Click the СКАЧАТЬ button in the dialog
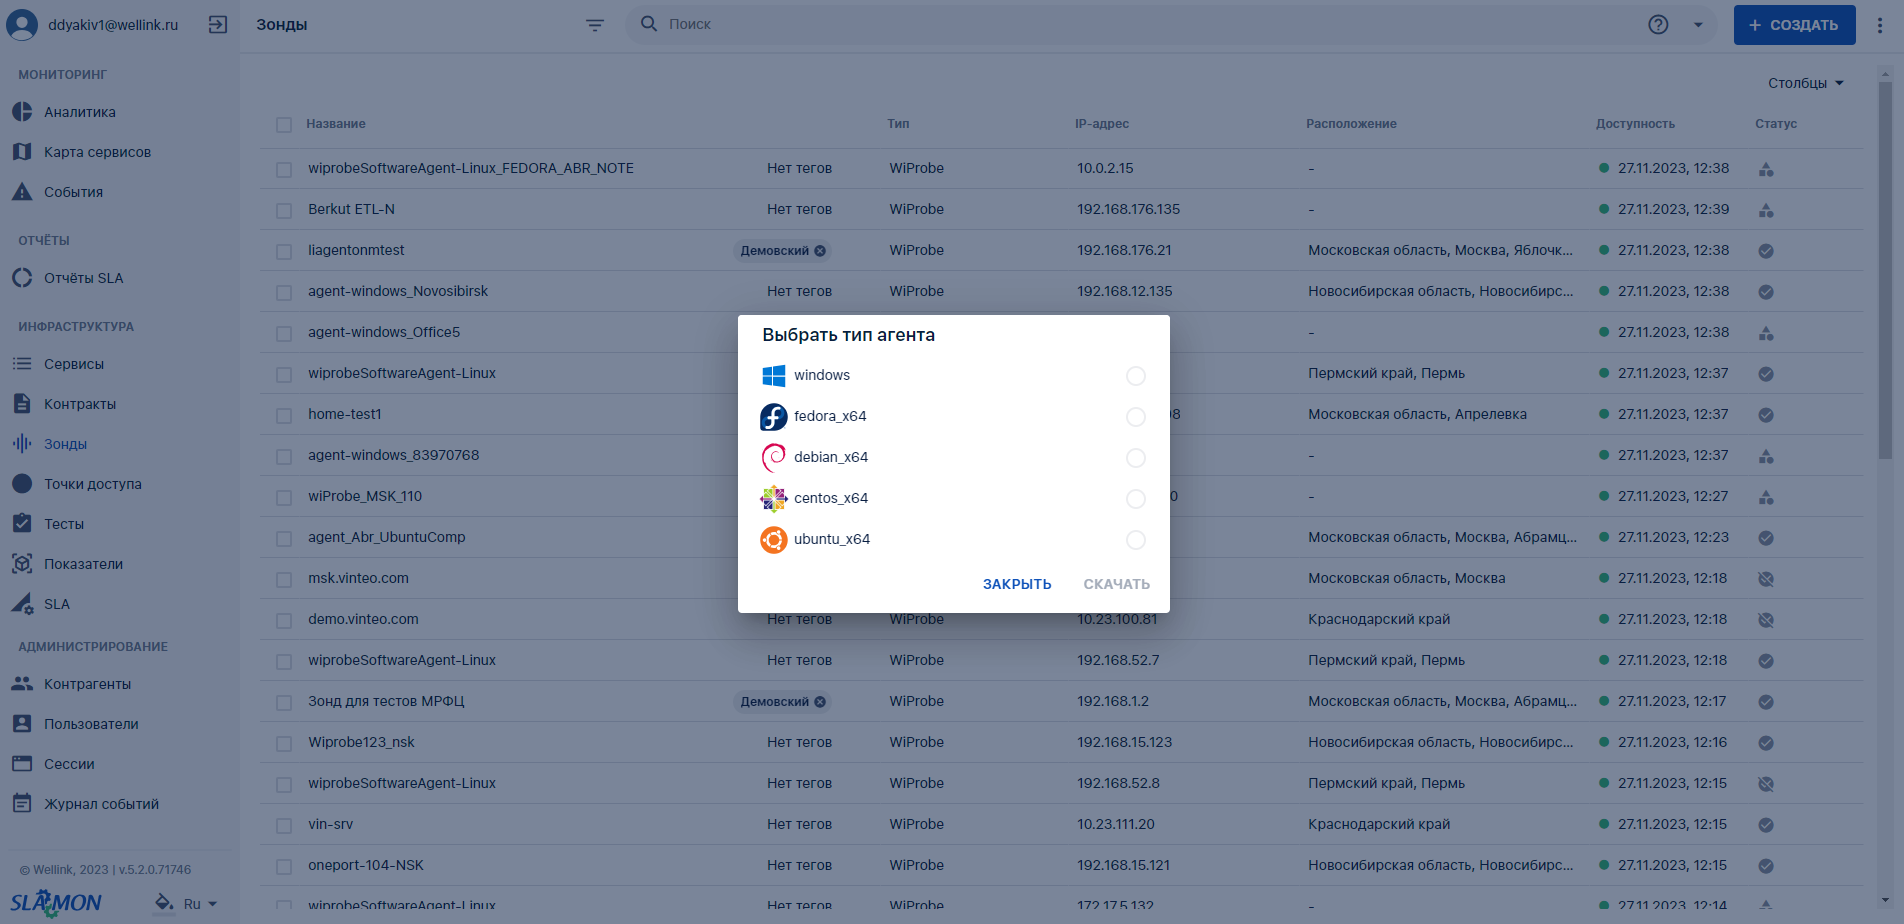 click(x=1116, y=584)
